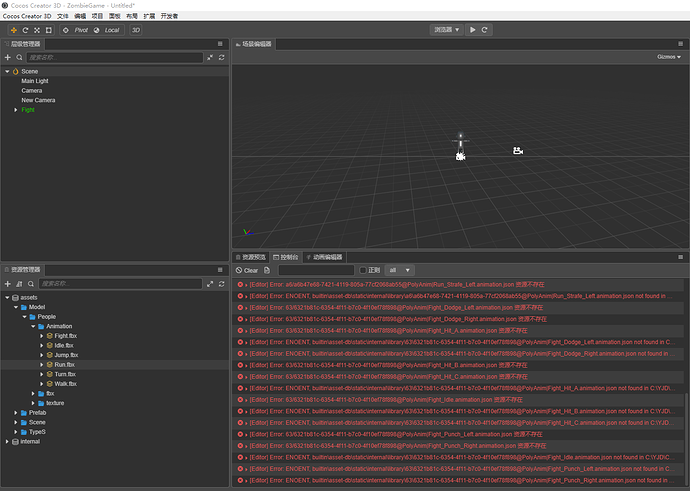Select the Camera node in hierarchy
690x491 pixels.
pyautogui.click(x=32, y=91)
